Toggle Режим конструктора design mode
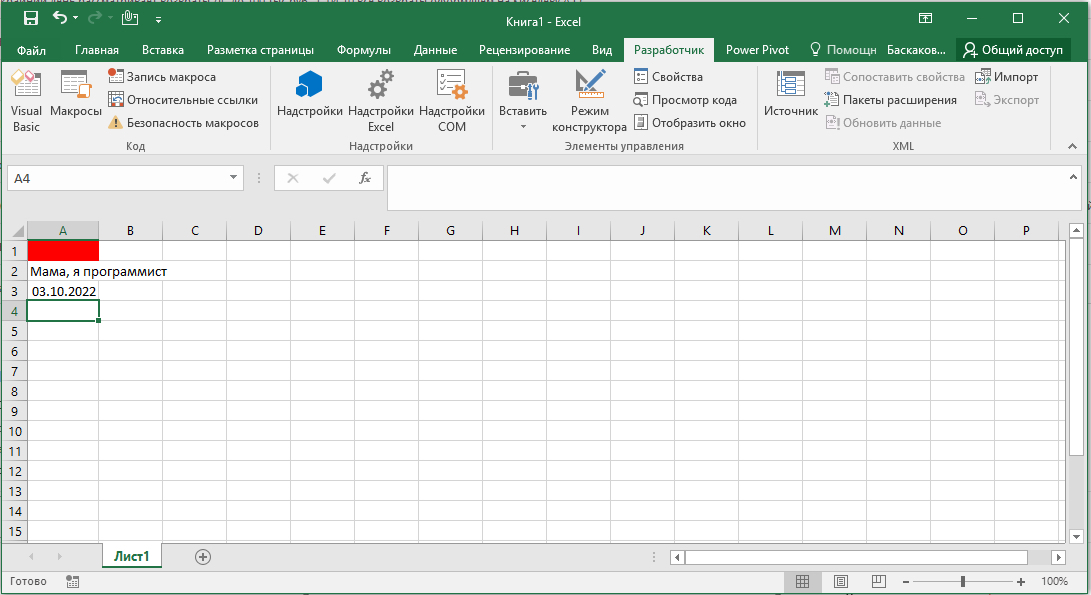The width and height of the screenshot is (1091, 595). (x=589, y=101)
